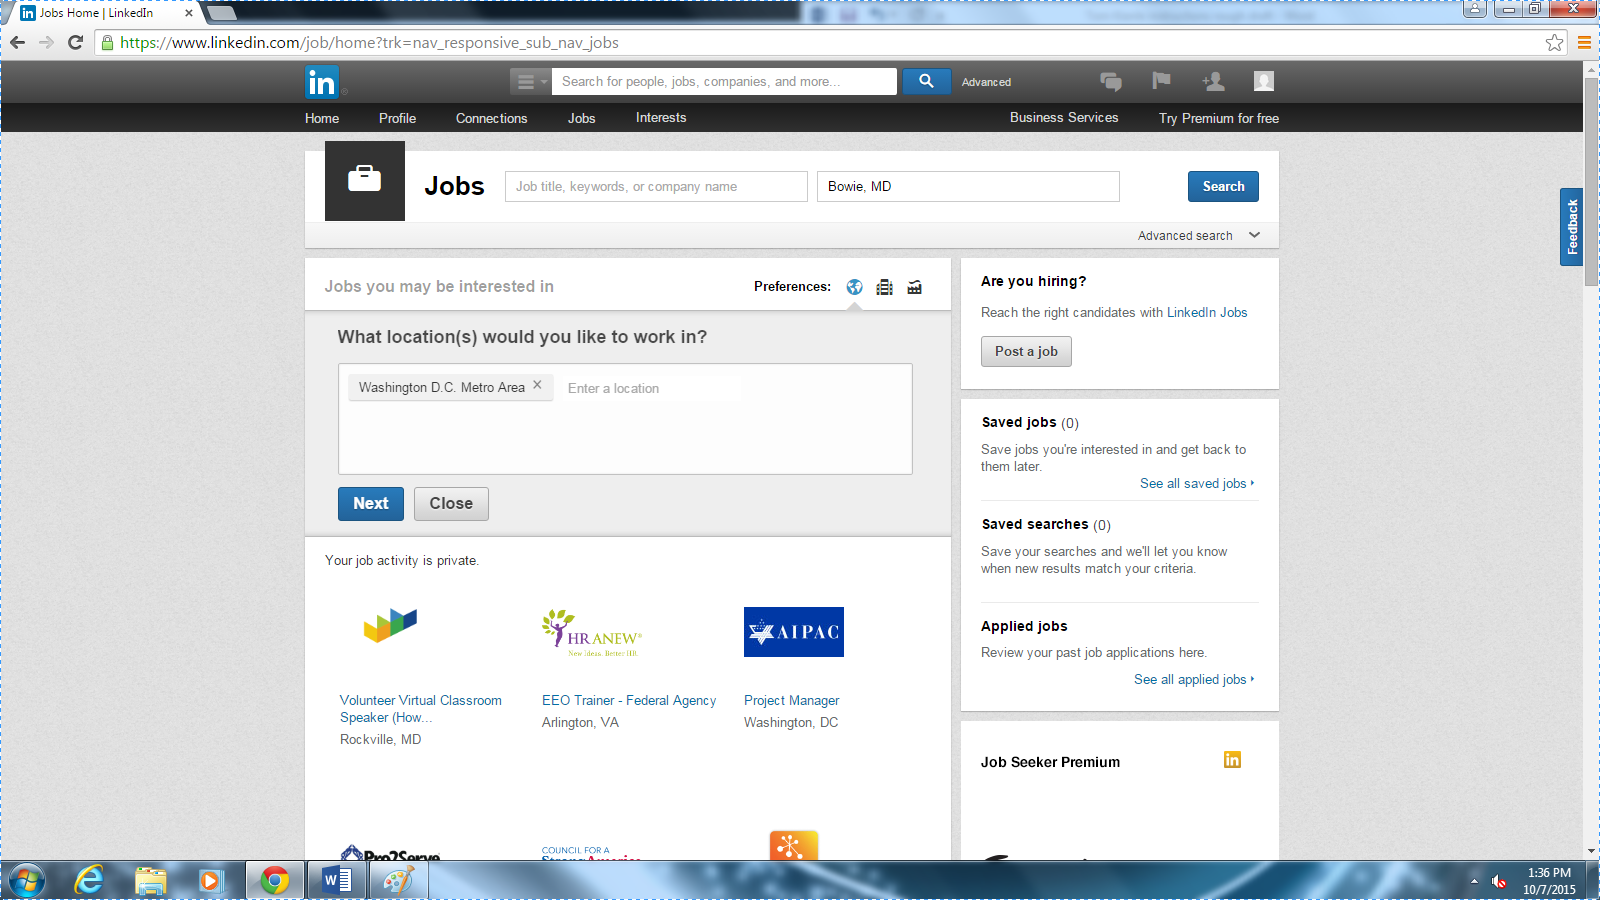The height and width of the screenshot is (900, 1600).
Task: Open the add connections icon
Action: click(x=1213, y=81)
